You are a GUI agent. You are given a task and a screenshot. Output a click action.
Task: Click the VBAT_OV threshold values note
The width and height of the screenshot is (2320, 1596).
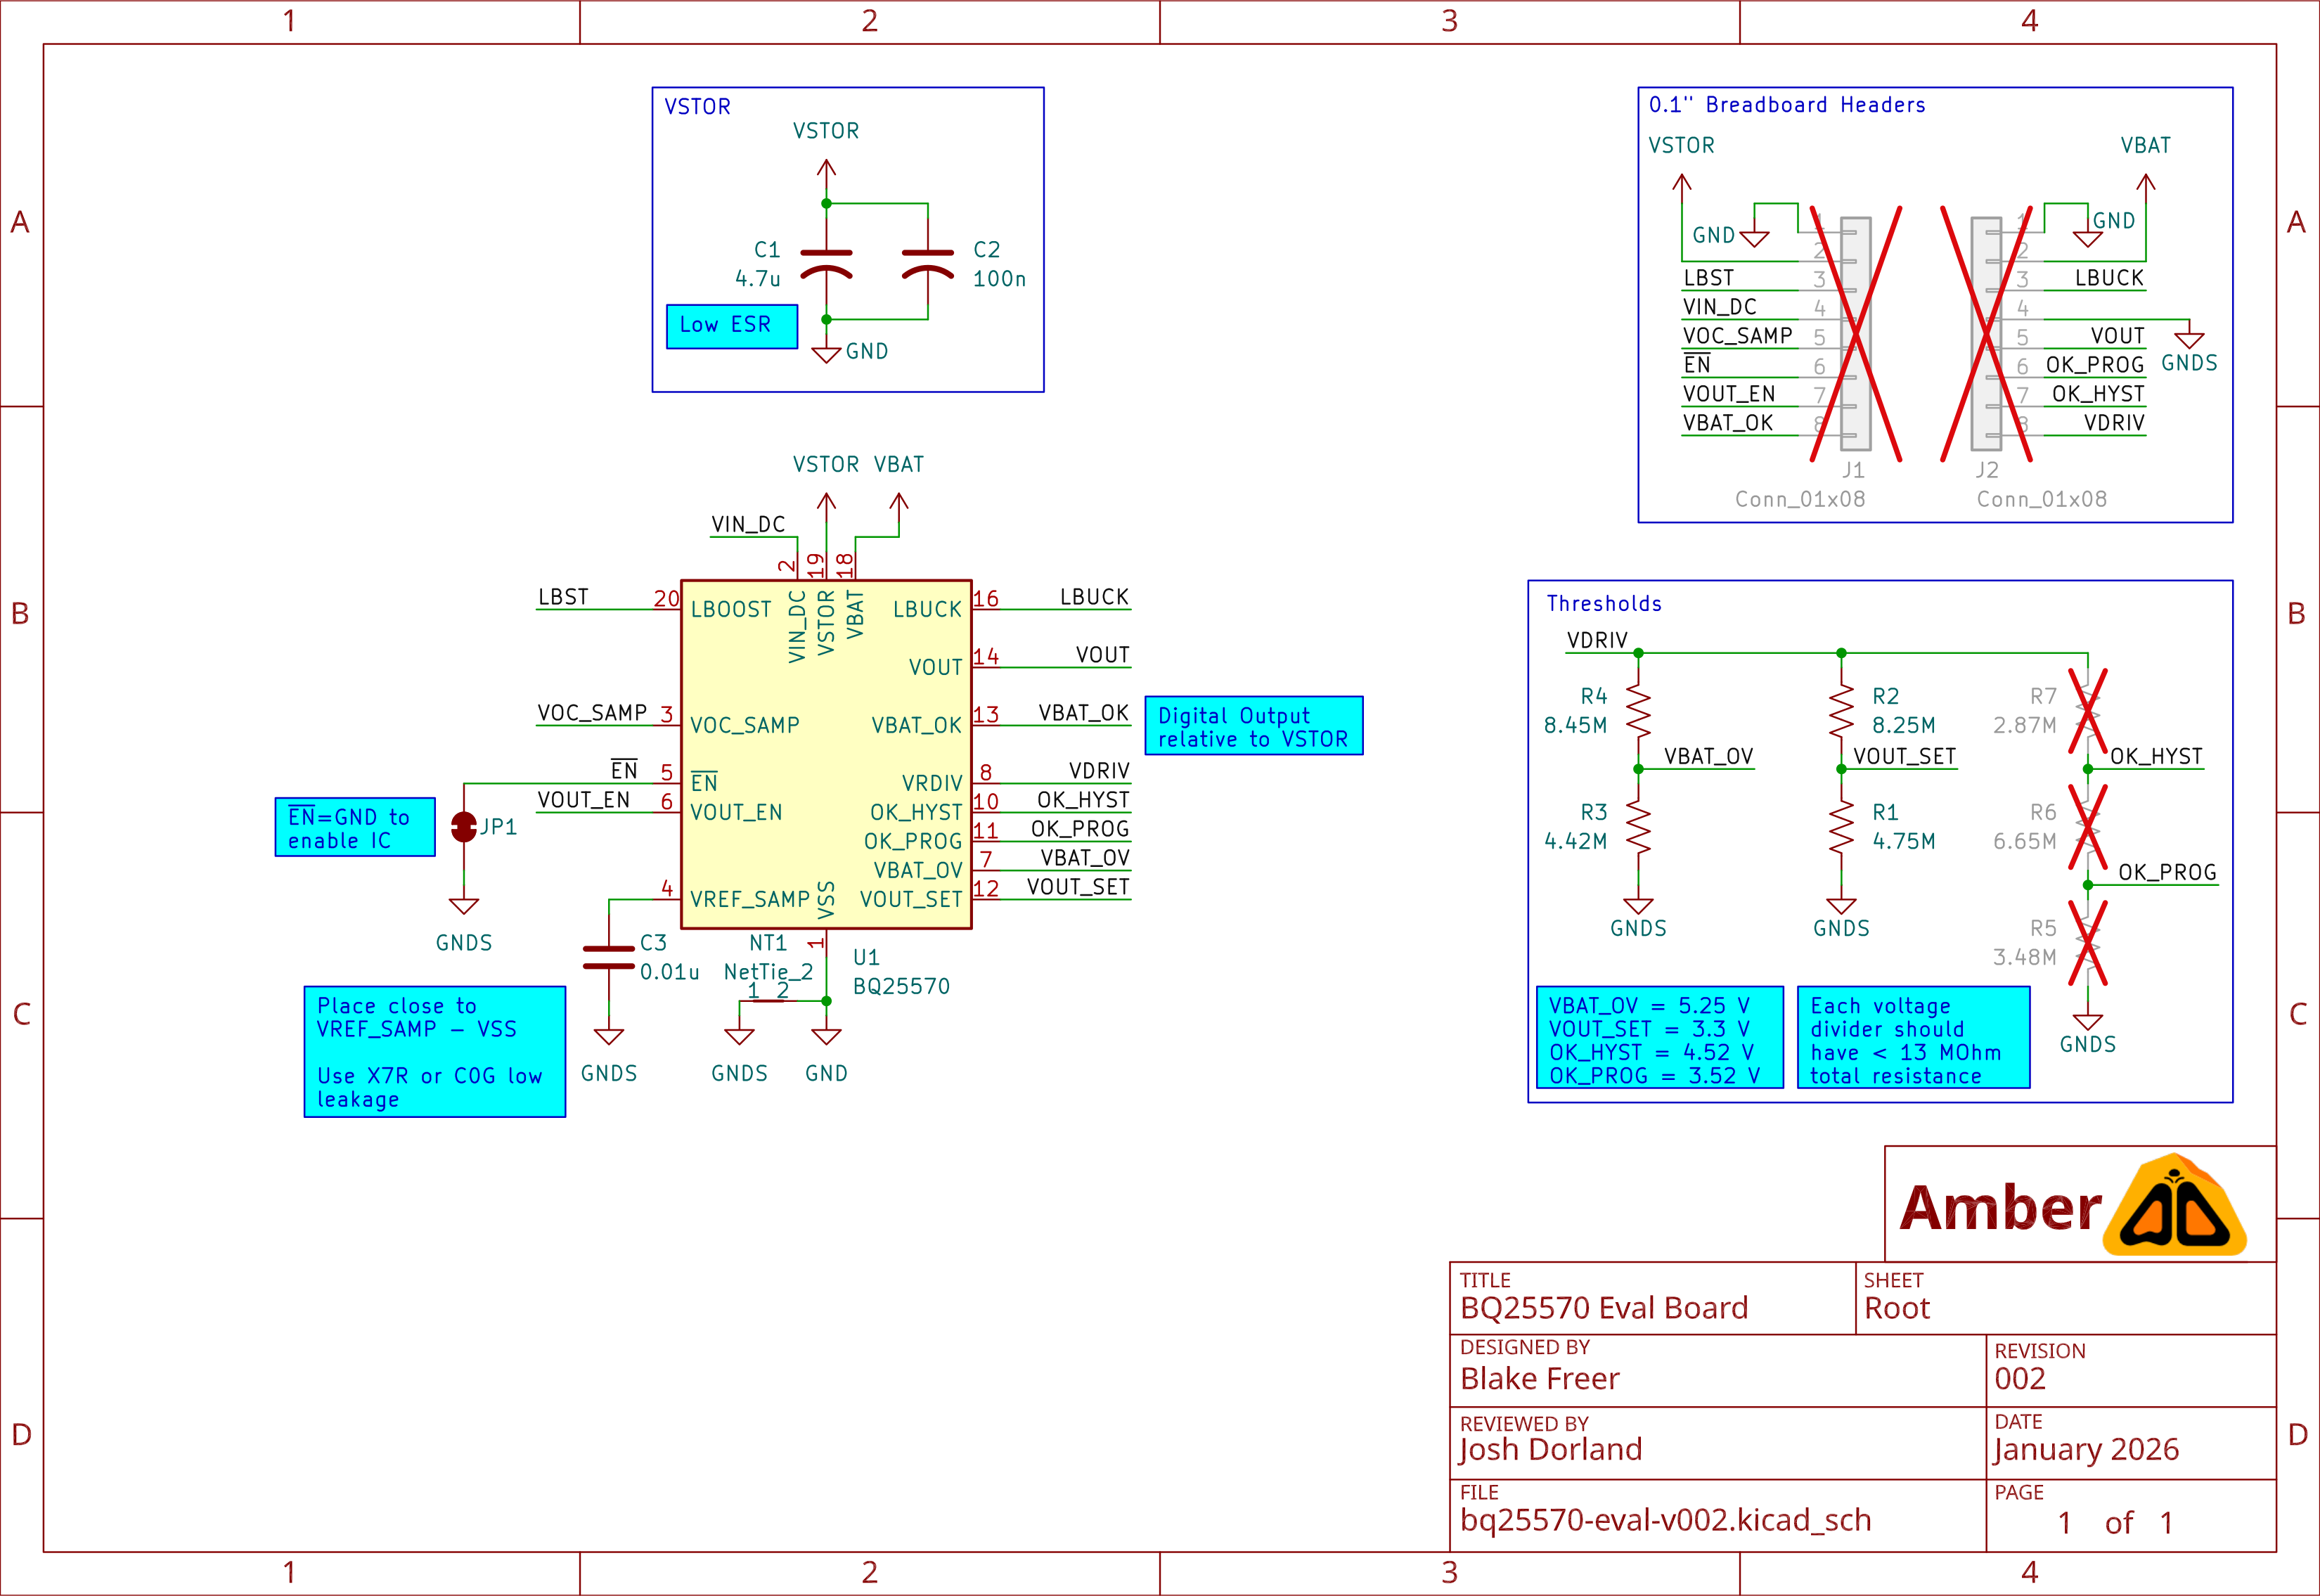pos(1659,1038)
